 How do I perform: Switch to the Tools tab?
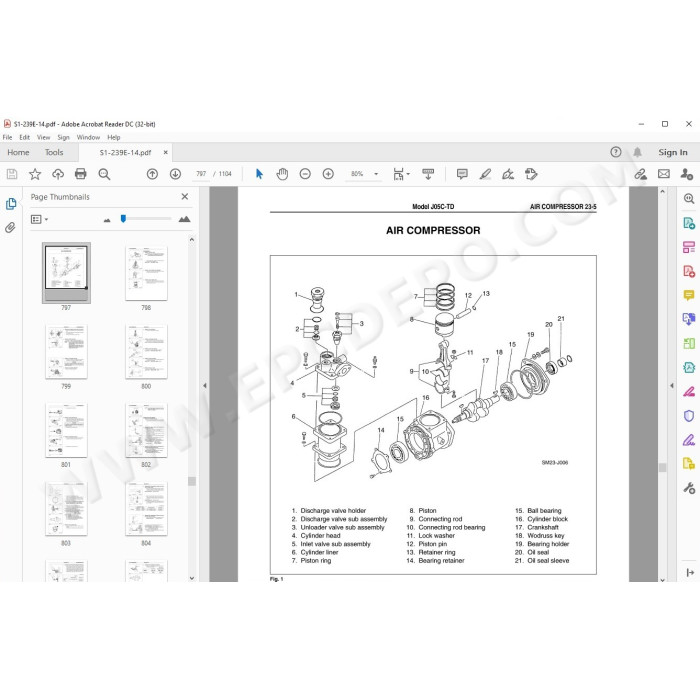[x=54, y=152]
